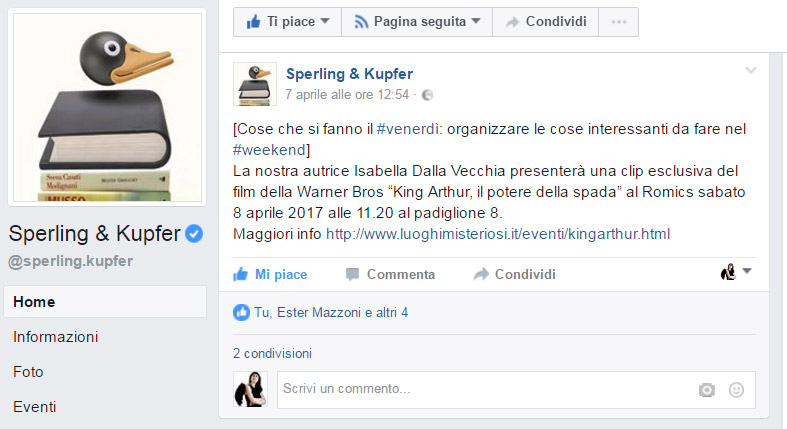Open the emoji smiley picker in comment box

click(736, 390)
